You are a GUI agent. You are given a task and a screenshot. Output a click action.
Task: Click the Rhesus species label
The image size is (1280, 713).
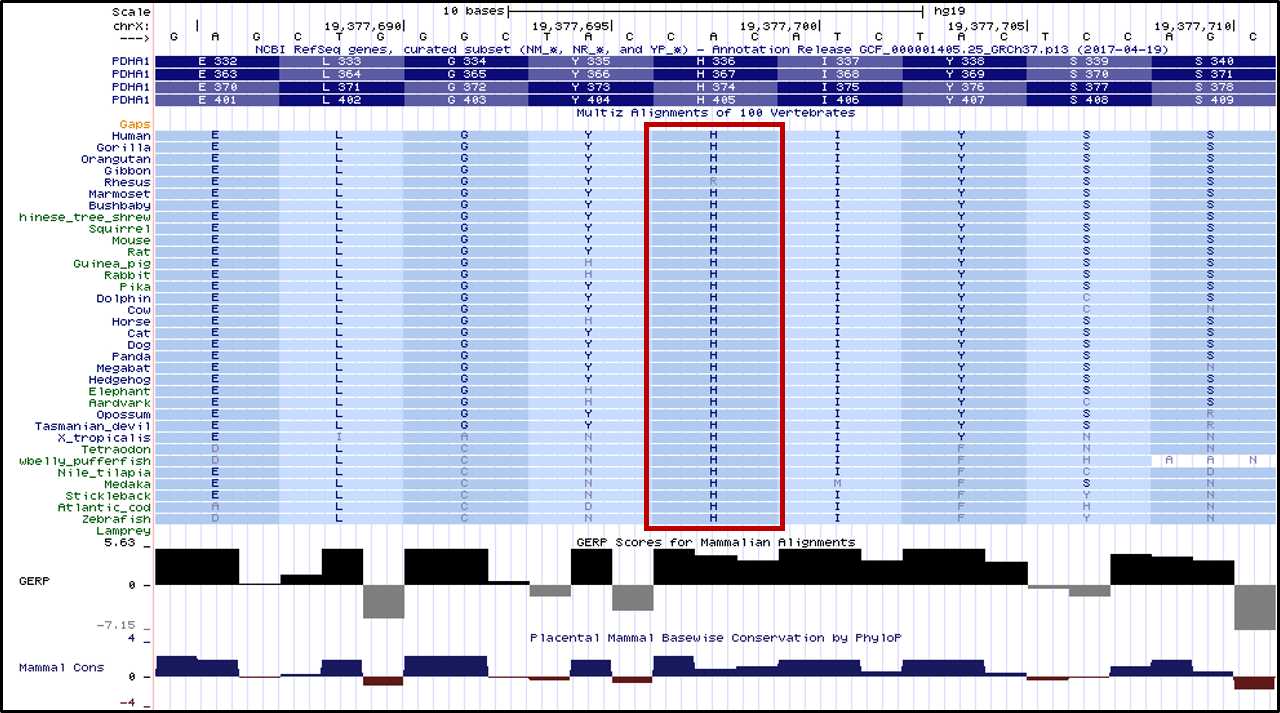click(x=127, y=182)
